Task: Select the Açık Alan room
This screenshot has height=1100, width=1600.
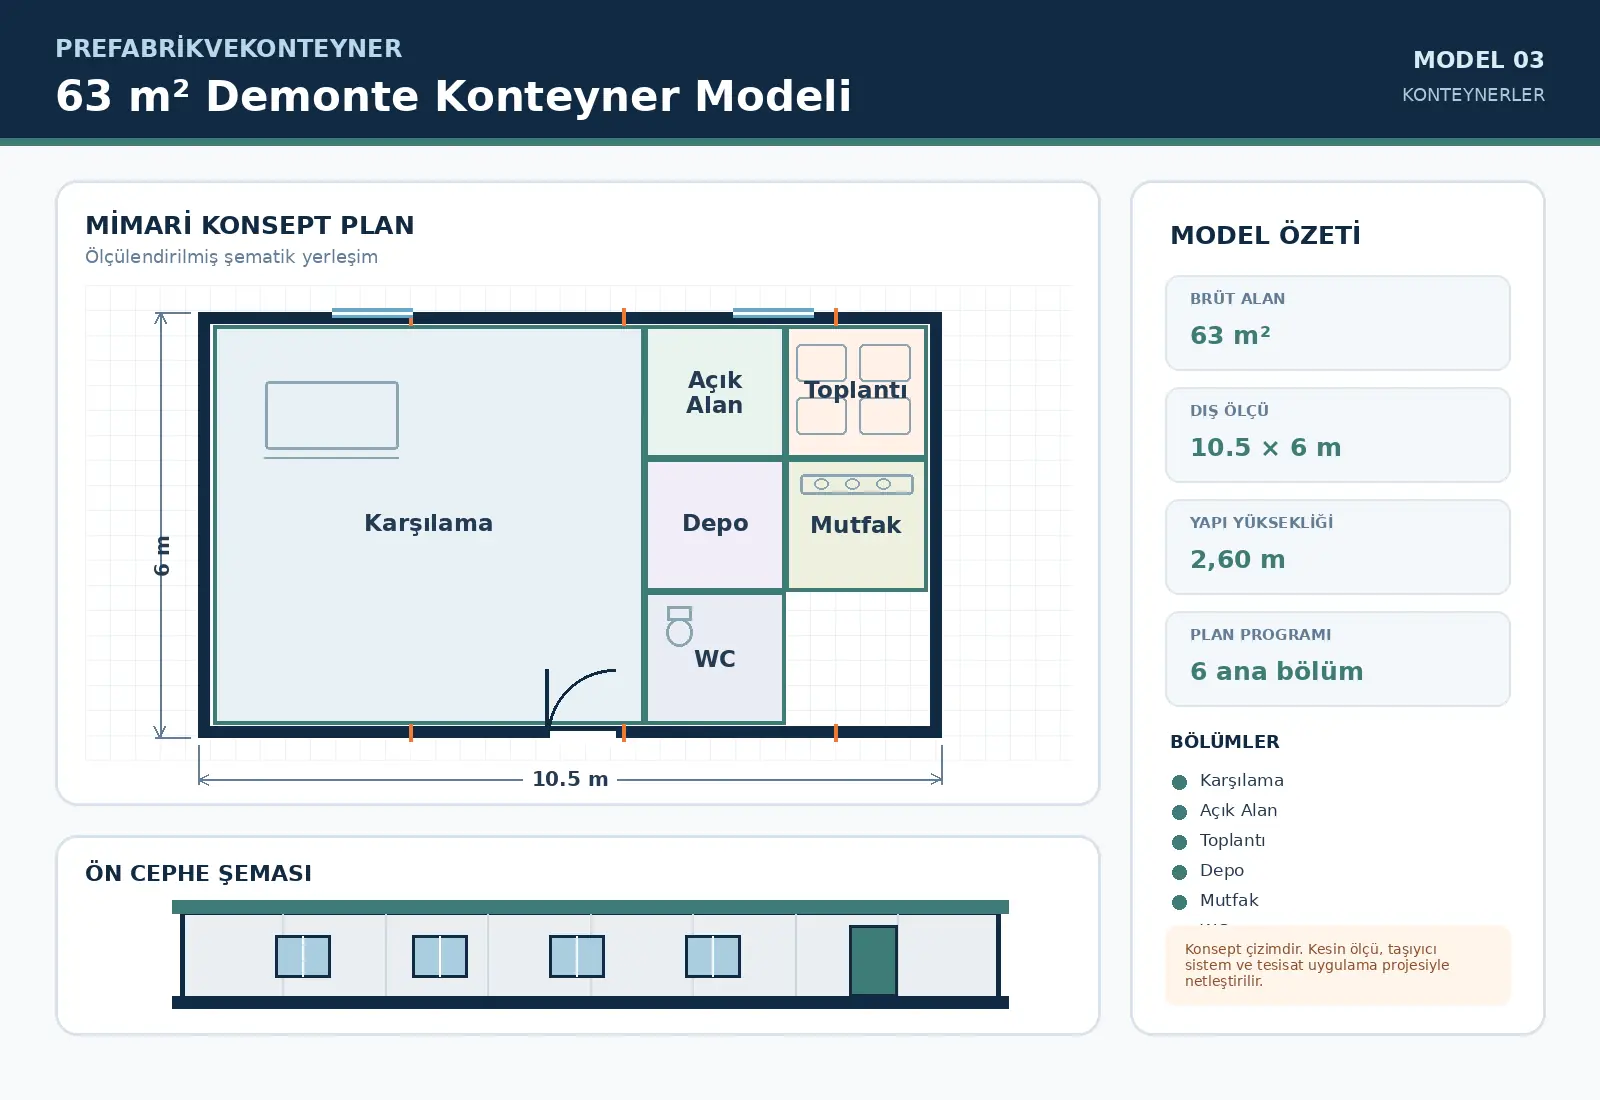Action: tap(715, 392)
